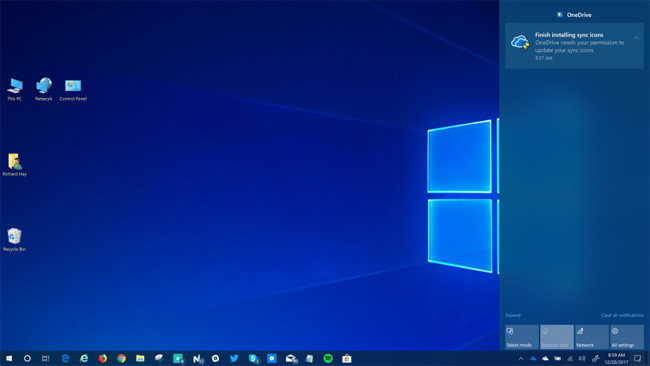Viewport: 650px width, 366px height.
Task: Toggle Rotation lock quick action
Action: point(557,337)
